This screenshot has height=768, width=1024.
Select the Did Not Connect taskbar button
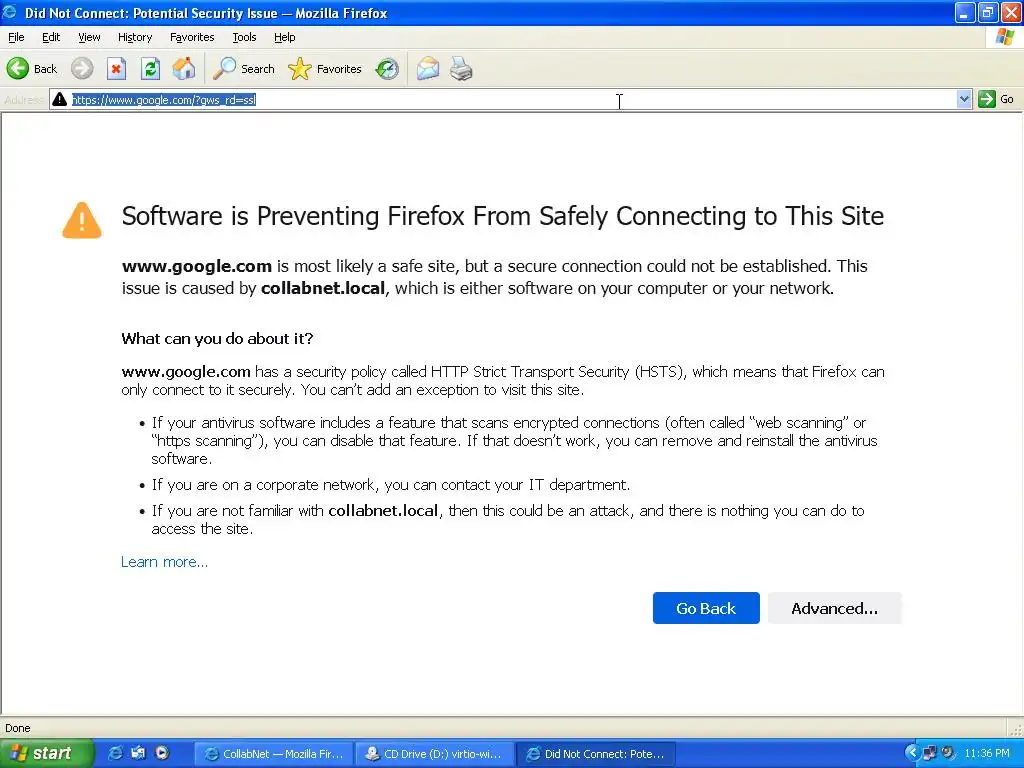(596, 754)
